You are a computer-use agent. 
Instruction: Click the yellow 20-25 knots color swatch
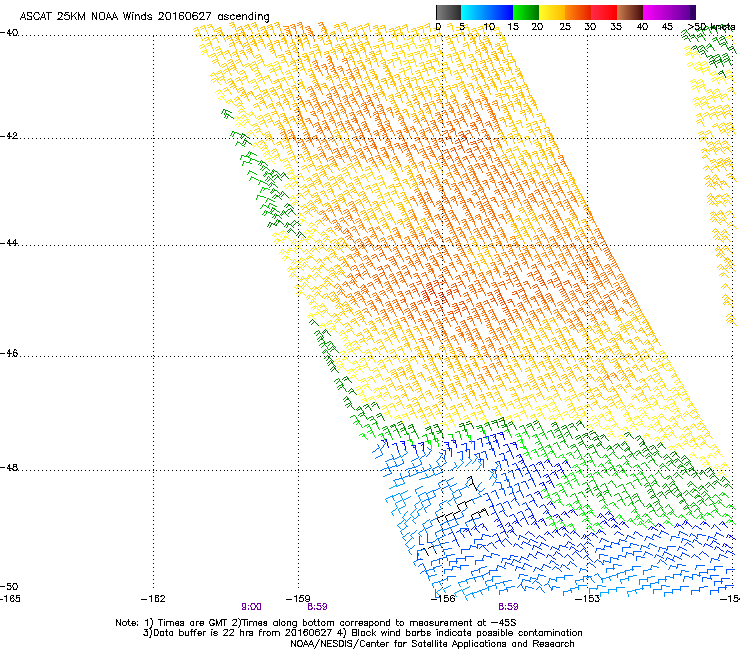(552, 12)
